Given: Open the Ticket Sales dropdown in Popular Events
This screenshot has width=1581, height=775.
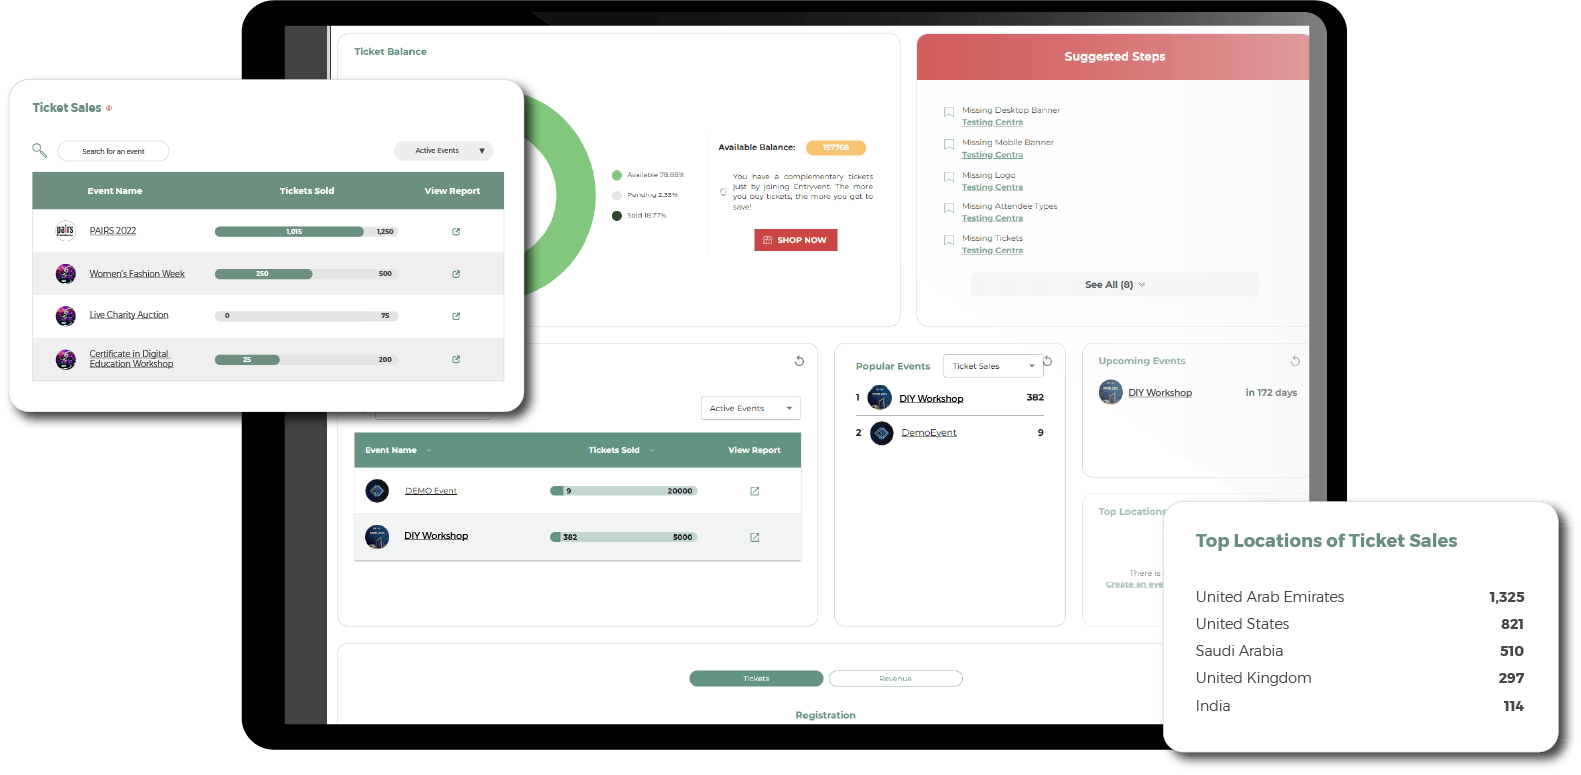Looking at the screenshot, I should point(992,366).
